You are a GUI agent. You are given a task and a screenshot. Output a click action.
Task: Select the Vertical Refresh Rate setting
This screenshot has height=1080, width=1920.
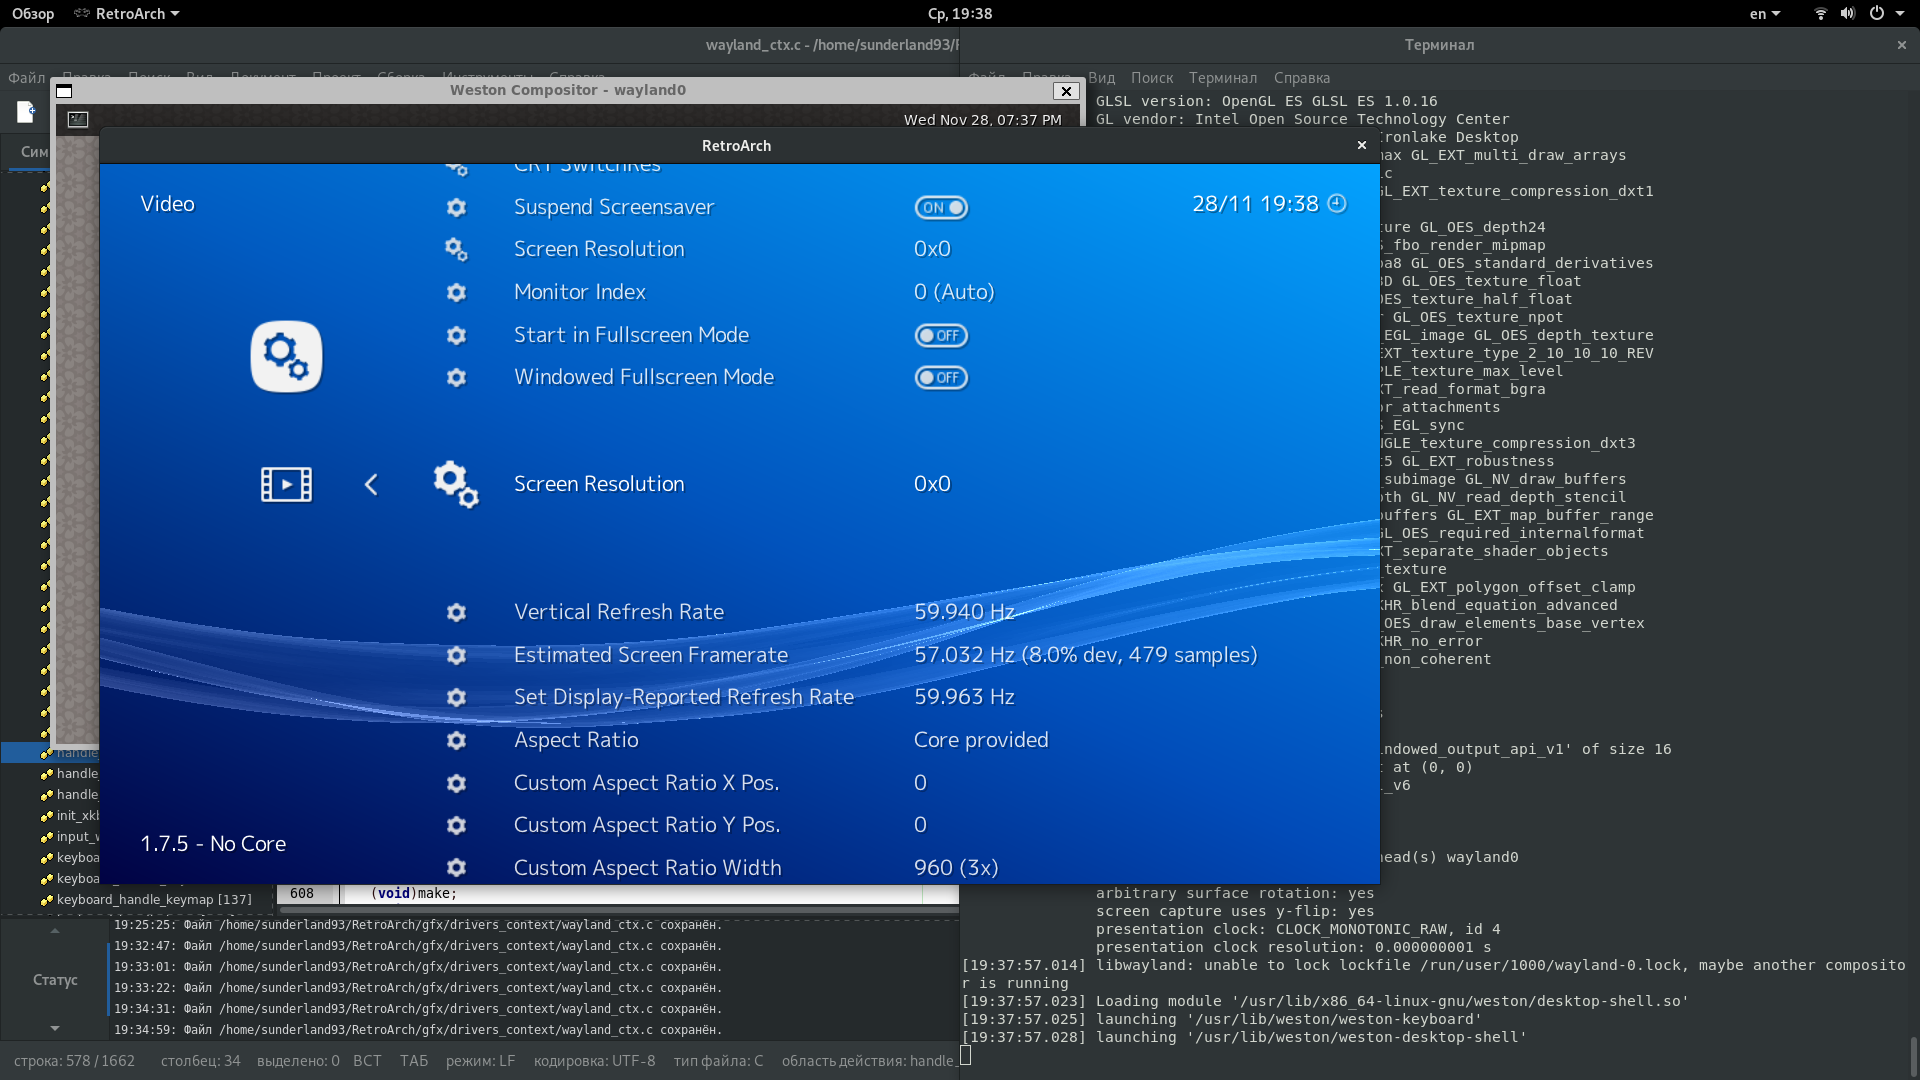tap(619, 612)
